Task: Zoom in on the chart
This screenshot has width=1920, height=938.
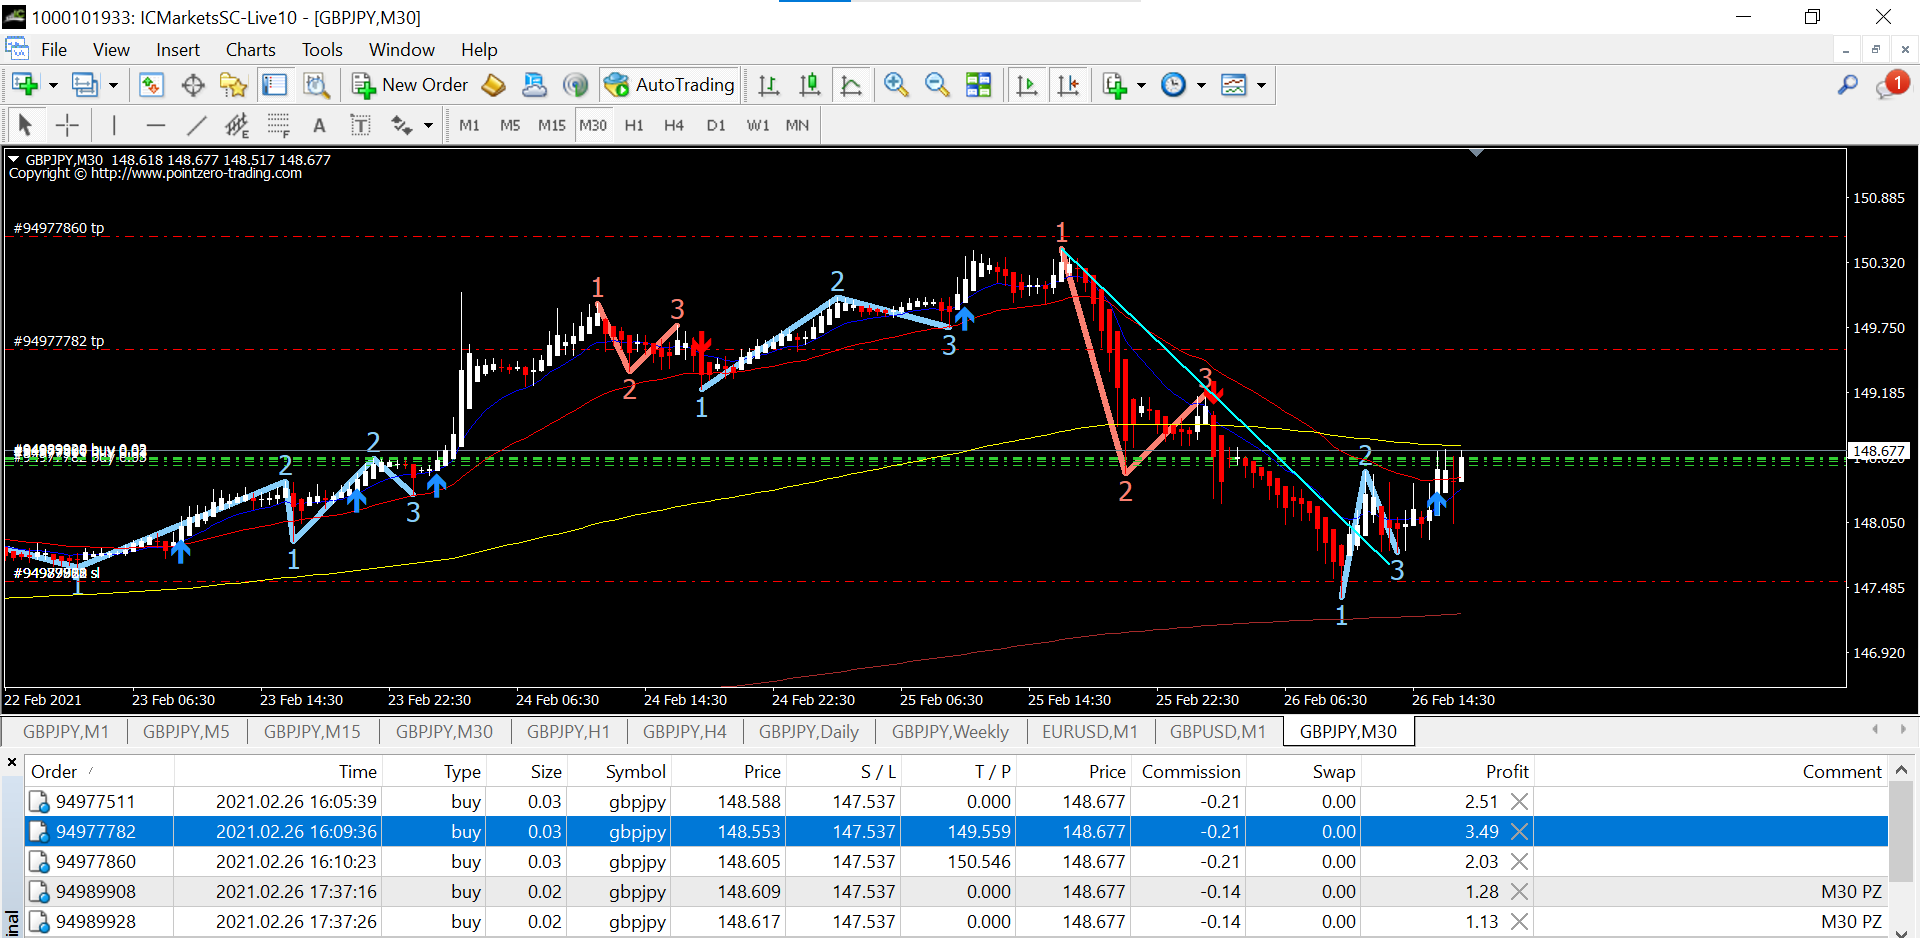Action: tap(896, 85)
